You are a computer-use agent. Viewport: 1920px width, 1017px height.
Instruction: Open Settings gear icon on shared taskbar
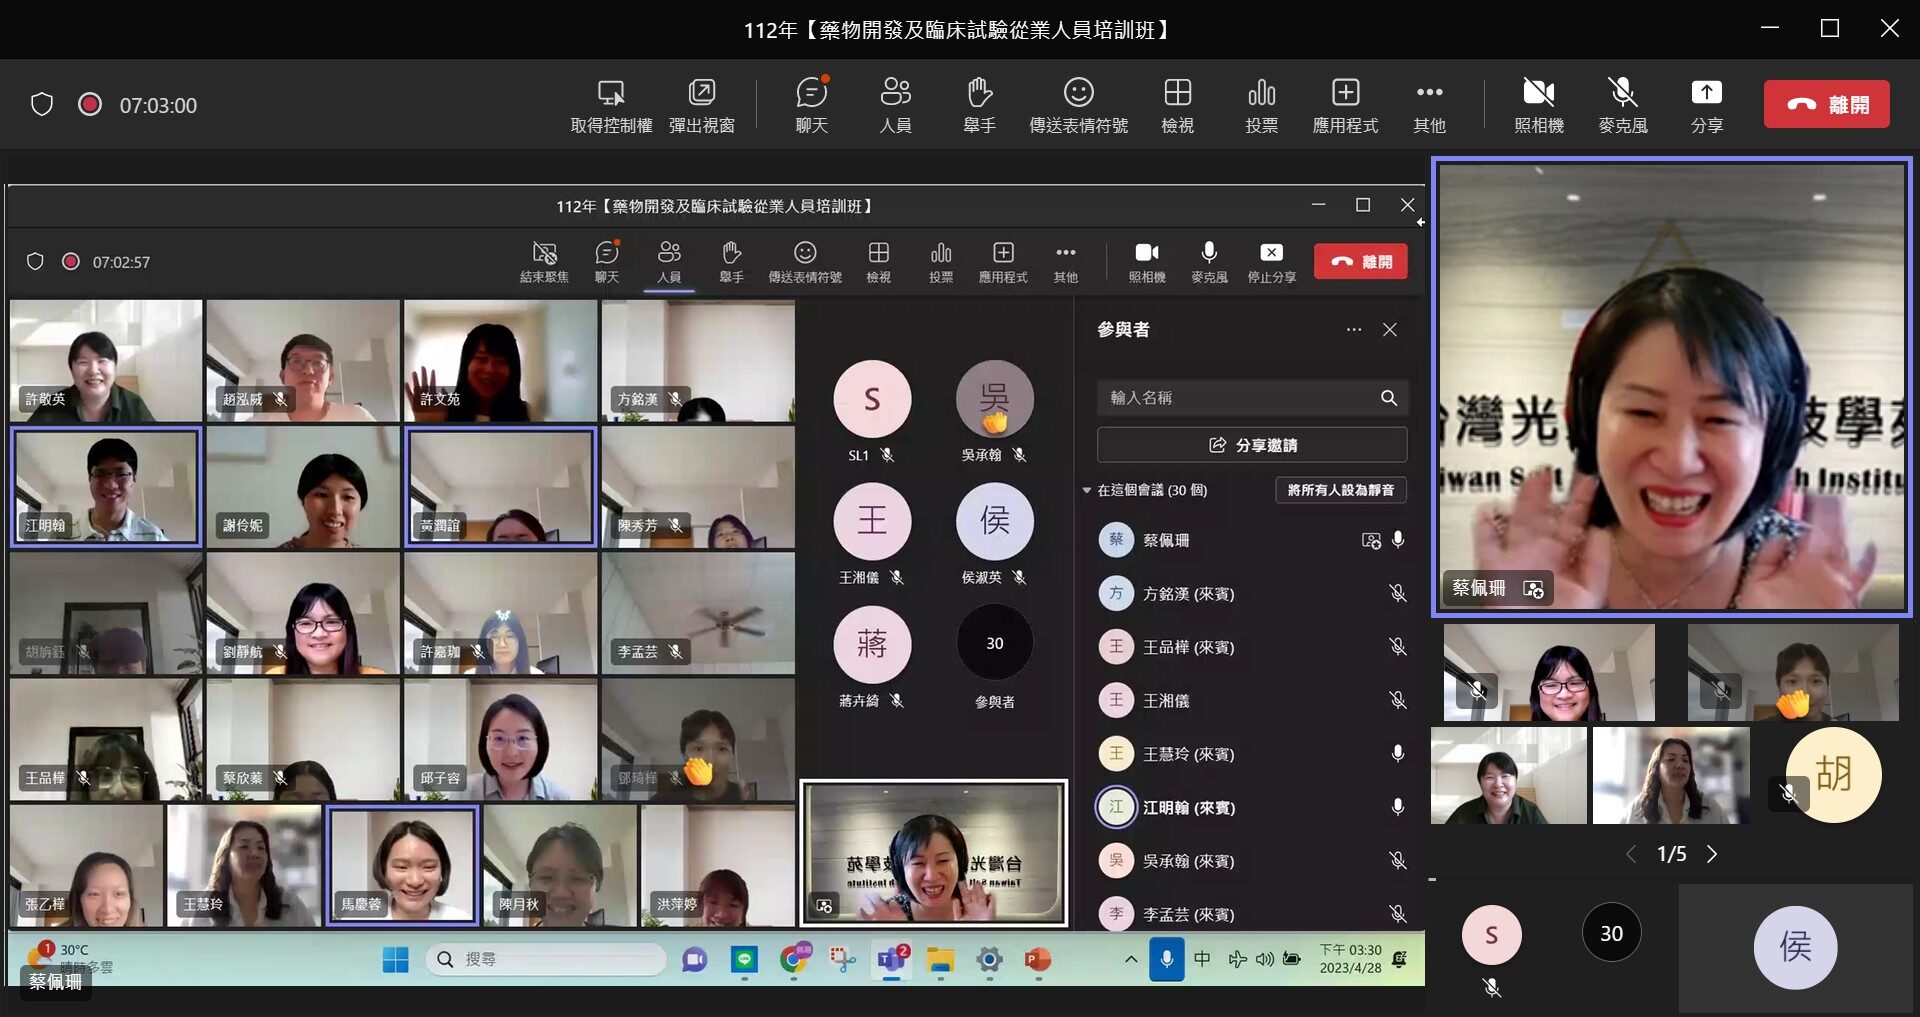tap(989, 960)
